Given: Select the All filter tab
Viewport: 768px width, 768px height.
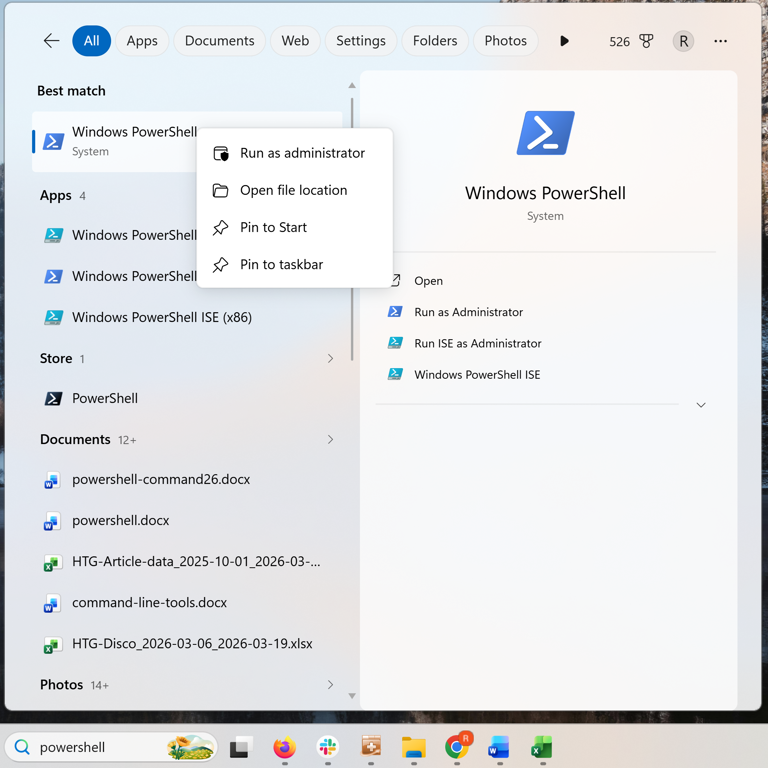Looking at the screenshot, I should pyautogui.click(x=92, y=41).
